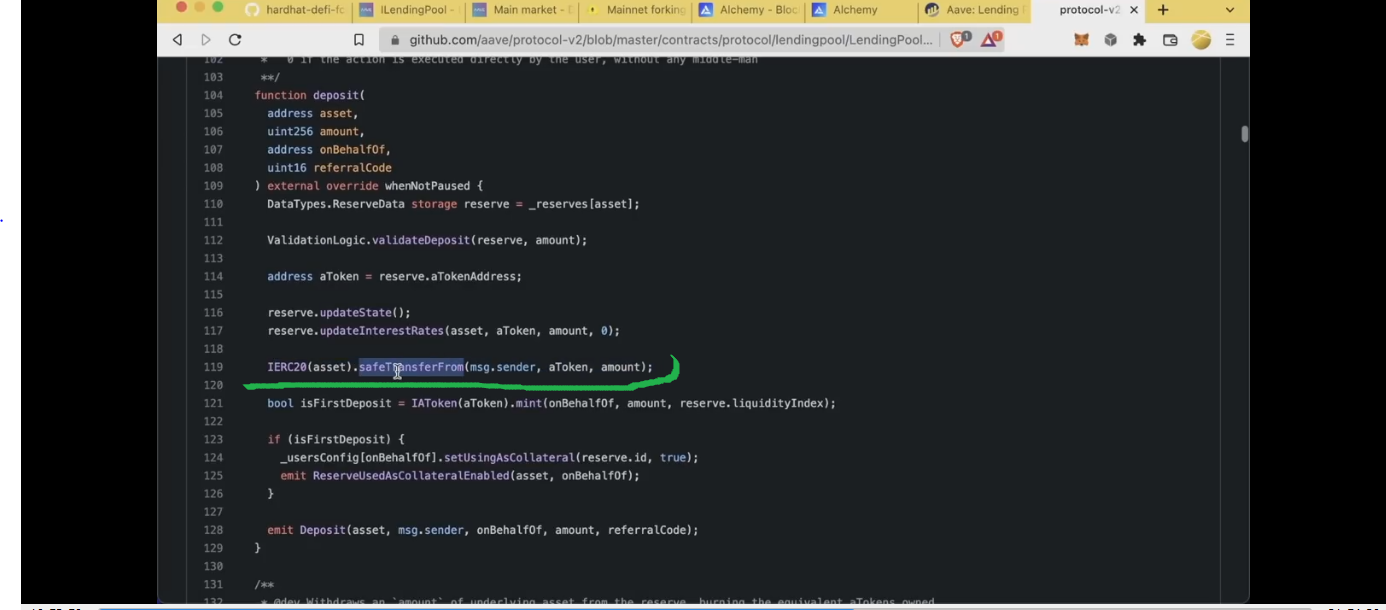
Task: Go back to the previous page
Action: [177, 40]
